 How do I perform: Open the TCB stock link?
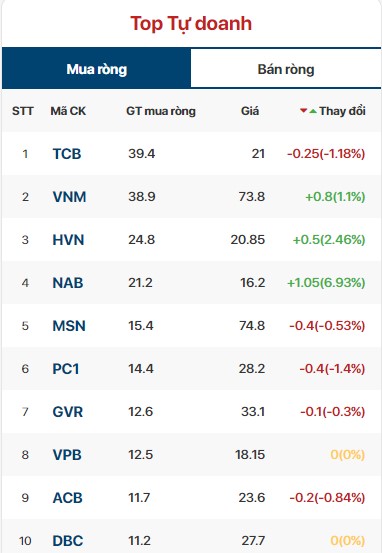(x=67, y=154)
